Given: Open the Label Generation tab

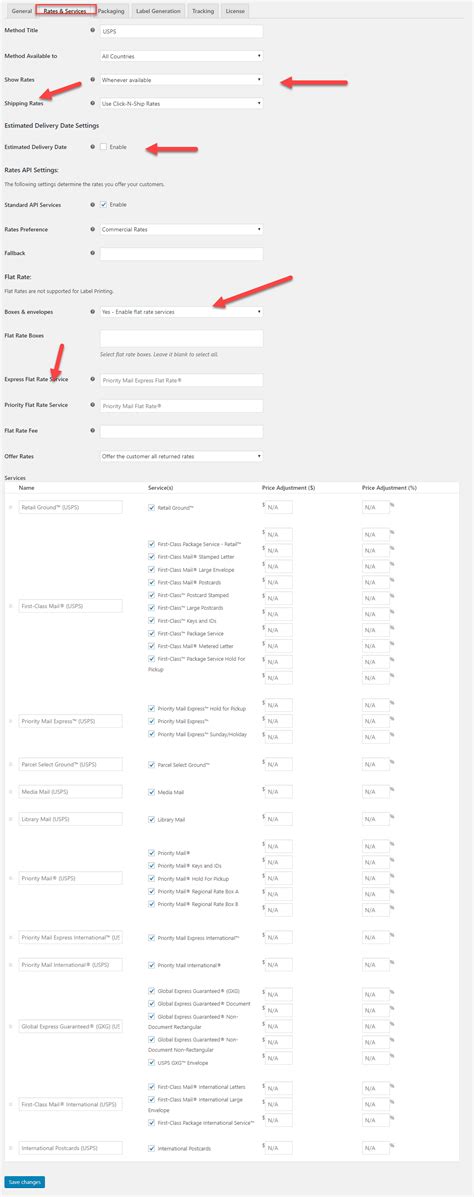Looking at the screenshot, I should click(x=158, y=11).
